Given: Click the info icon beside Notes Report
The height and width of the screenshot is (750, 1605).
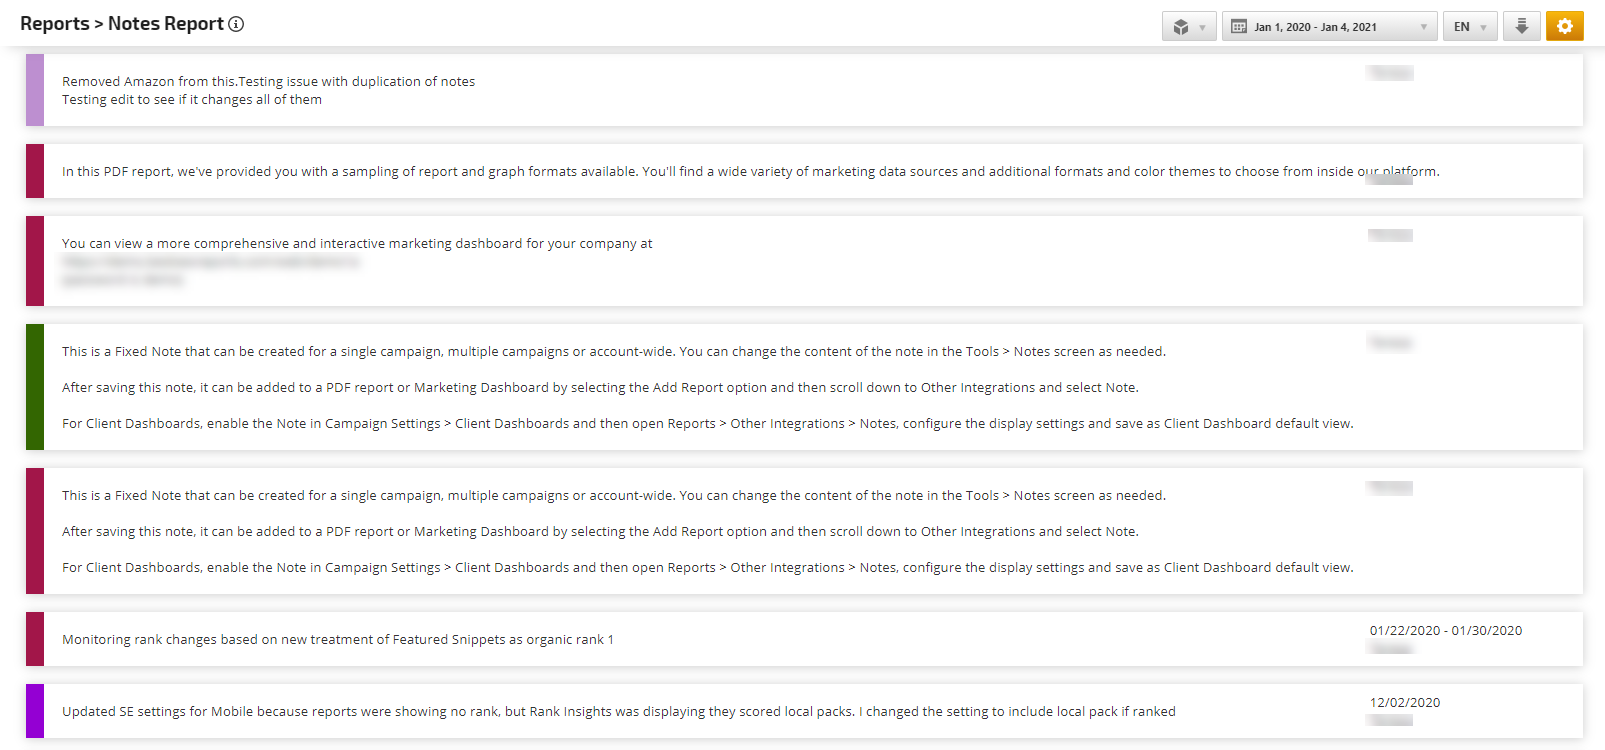Looking at the screenshot, I should 236,24.
